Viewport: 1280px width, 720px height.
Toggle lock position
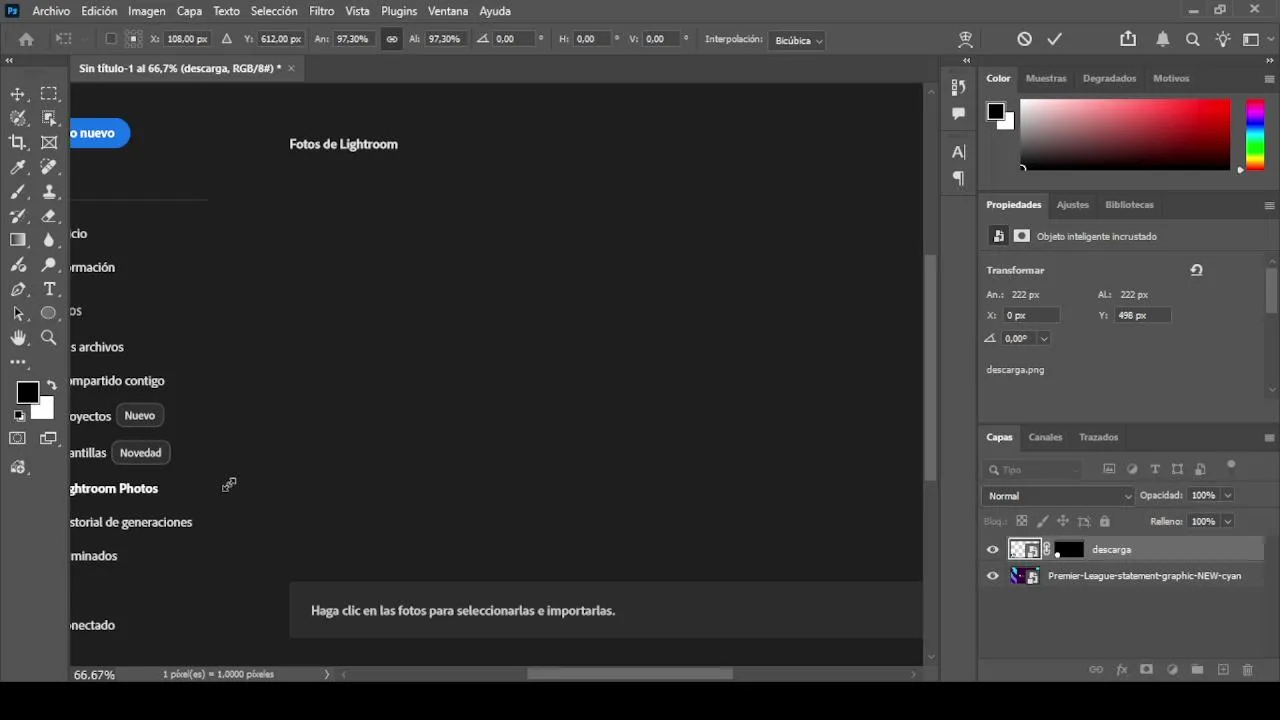coord(1063,521)
